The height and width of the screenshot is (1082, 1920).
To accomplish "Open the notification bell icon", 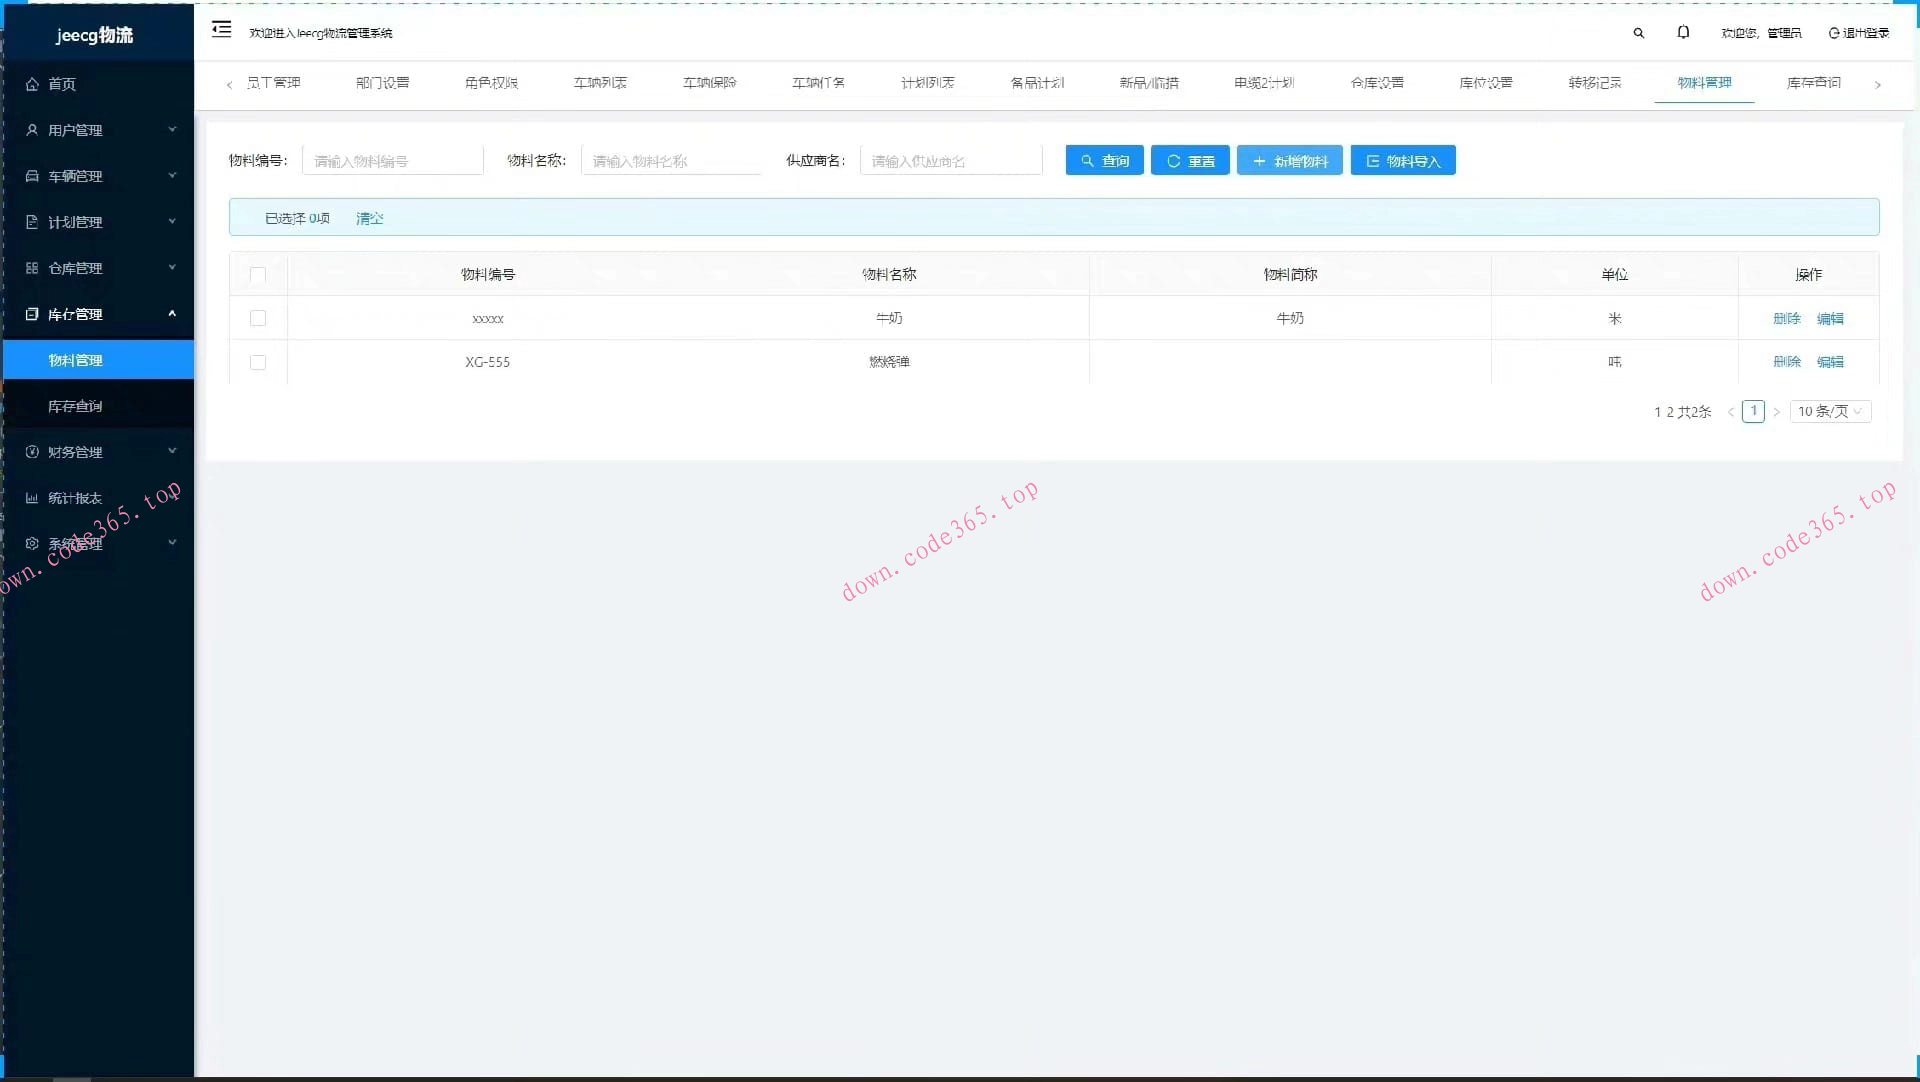I will point(1683,33).
